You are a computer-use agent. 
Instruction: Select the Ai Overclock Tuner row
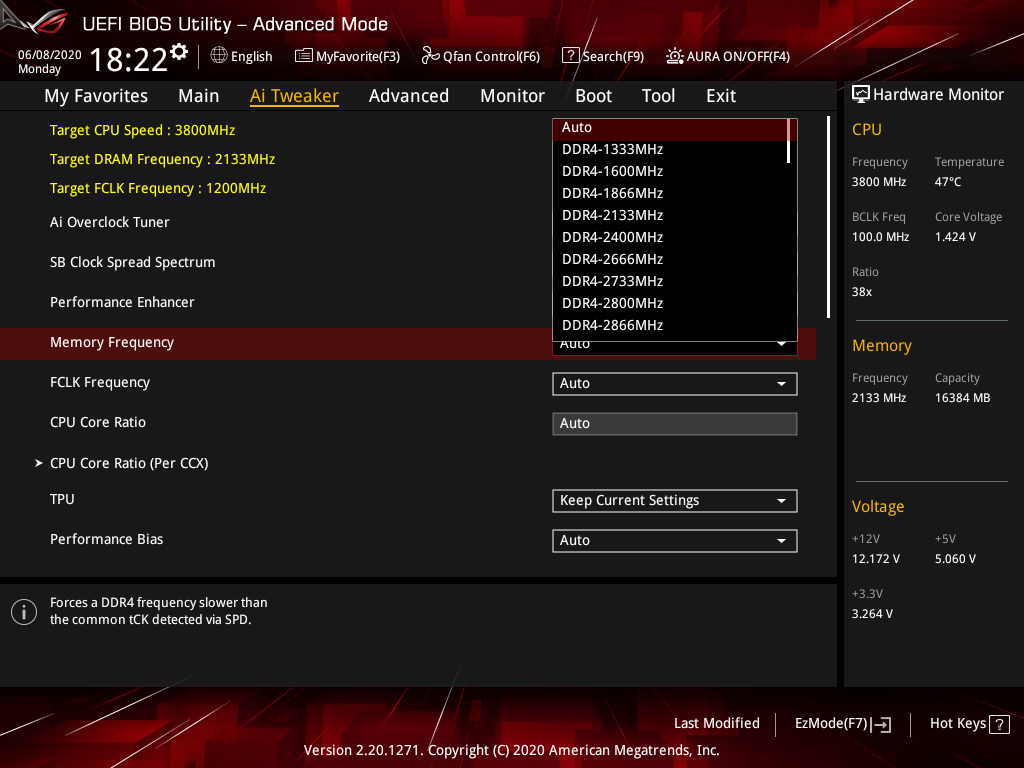[x=110, y=222]
